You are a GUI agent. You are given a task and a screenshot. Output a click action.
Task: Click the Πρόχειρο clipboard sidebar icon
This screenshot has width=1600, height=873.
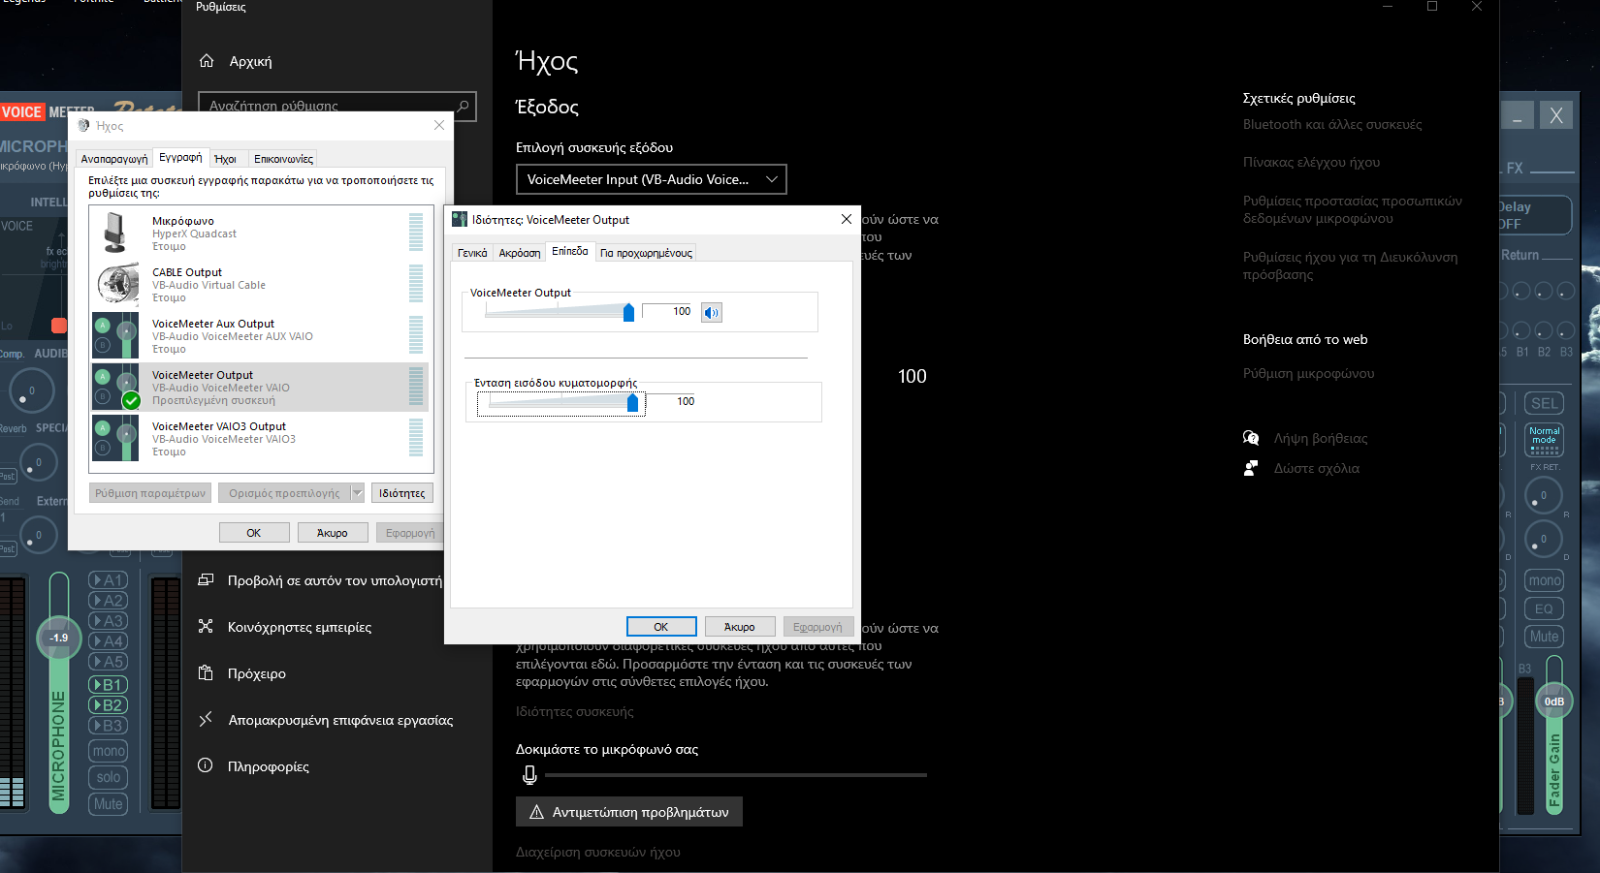(x=206, y=673)
